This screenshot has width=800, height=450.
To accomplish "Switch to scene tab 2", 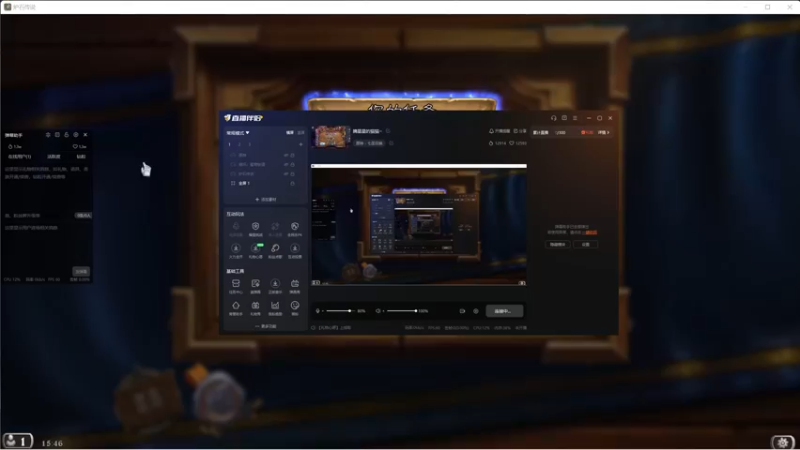I will 239,144.
